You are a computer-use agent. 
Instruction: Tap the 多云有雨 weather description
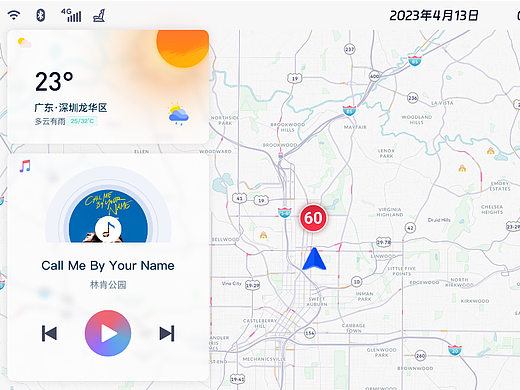pyautogui.click(x=50, y=121)
